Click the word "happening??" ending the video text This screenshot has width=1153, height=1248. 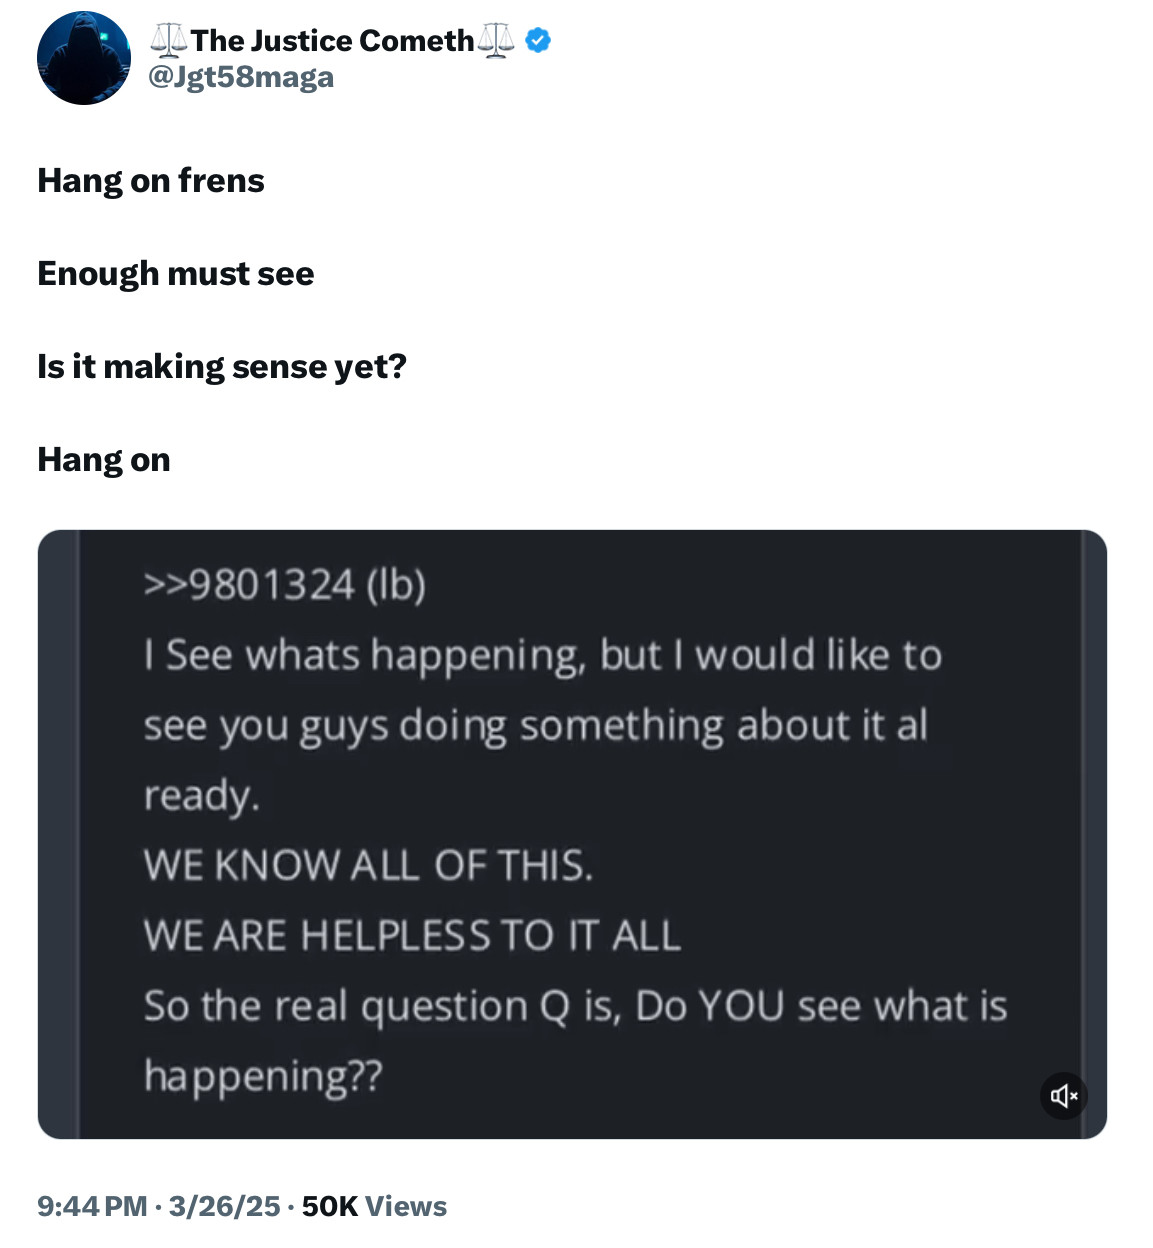pos(263,1076)
